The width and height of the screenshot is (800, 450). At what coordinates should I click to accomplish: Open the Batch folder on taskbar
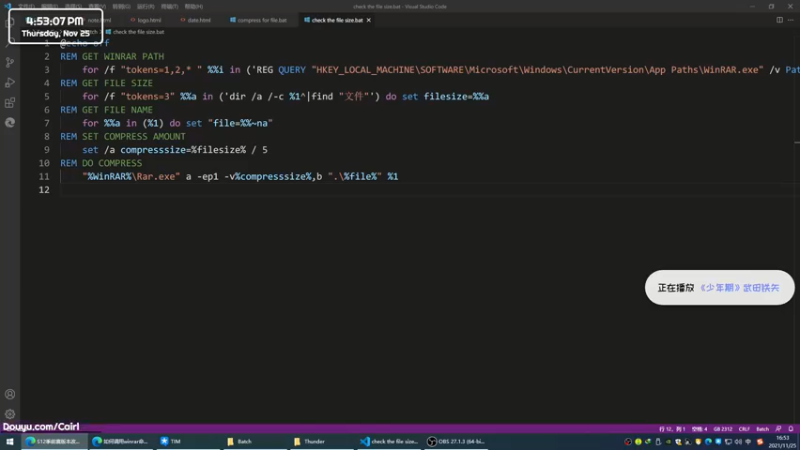pos(254,441)
